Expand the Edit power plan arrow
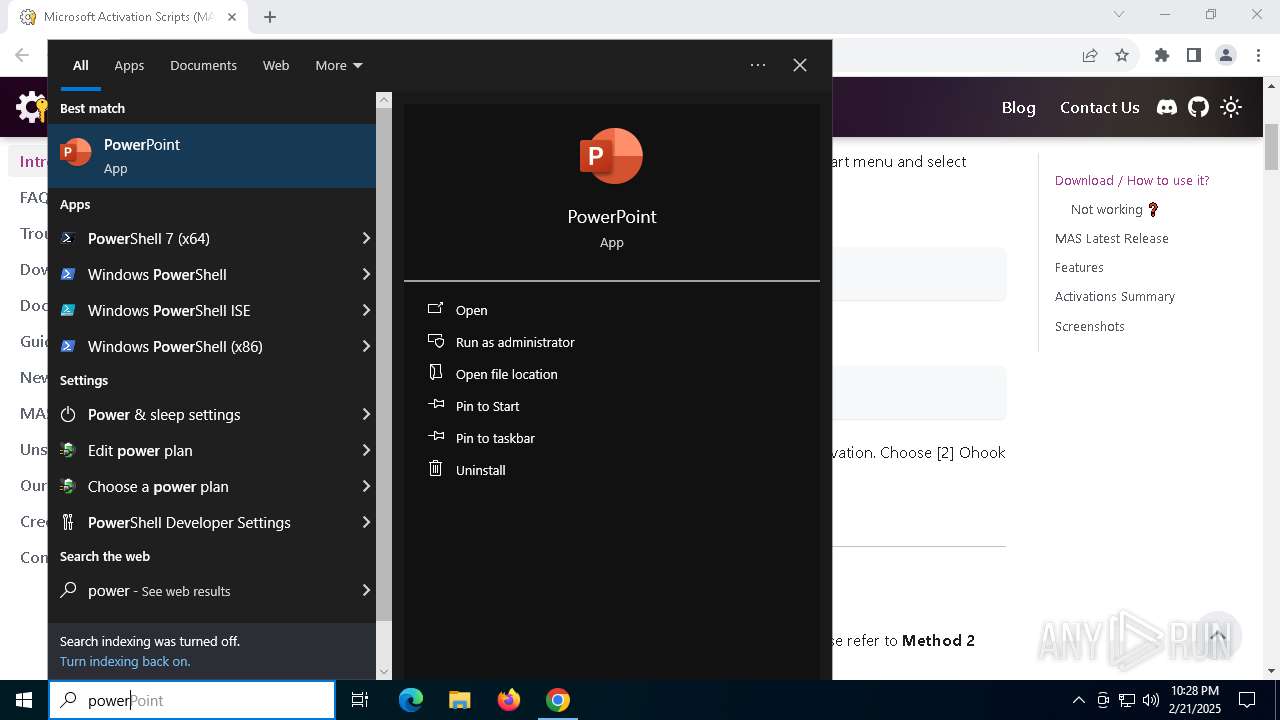 (366, 450)
